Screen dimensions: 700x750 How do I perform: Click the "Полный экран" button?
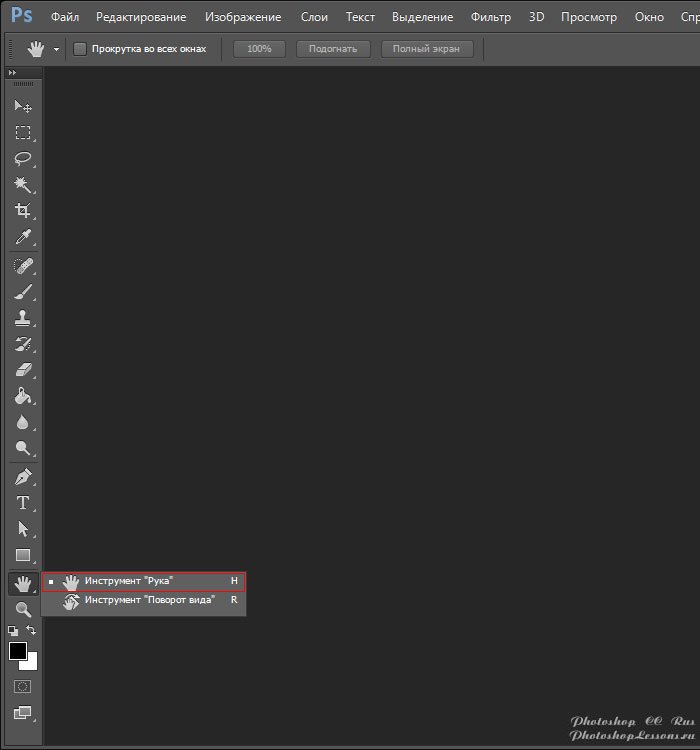tap(427, 49)
